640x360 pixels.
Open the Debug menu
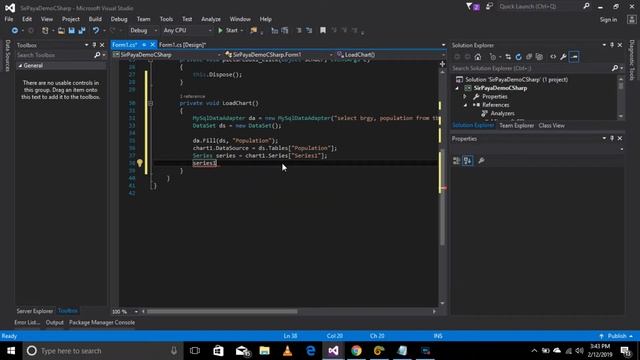pyautogui.click(x=119, y=19)
